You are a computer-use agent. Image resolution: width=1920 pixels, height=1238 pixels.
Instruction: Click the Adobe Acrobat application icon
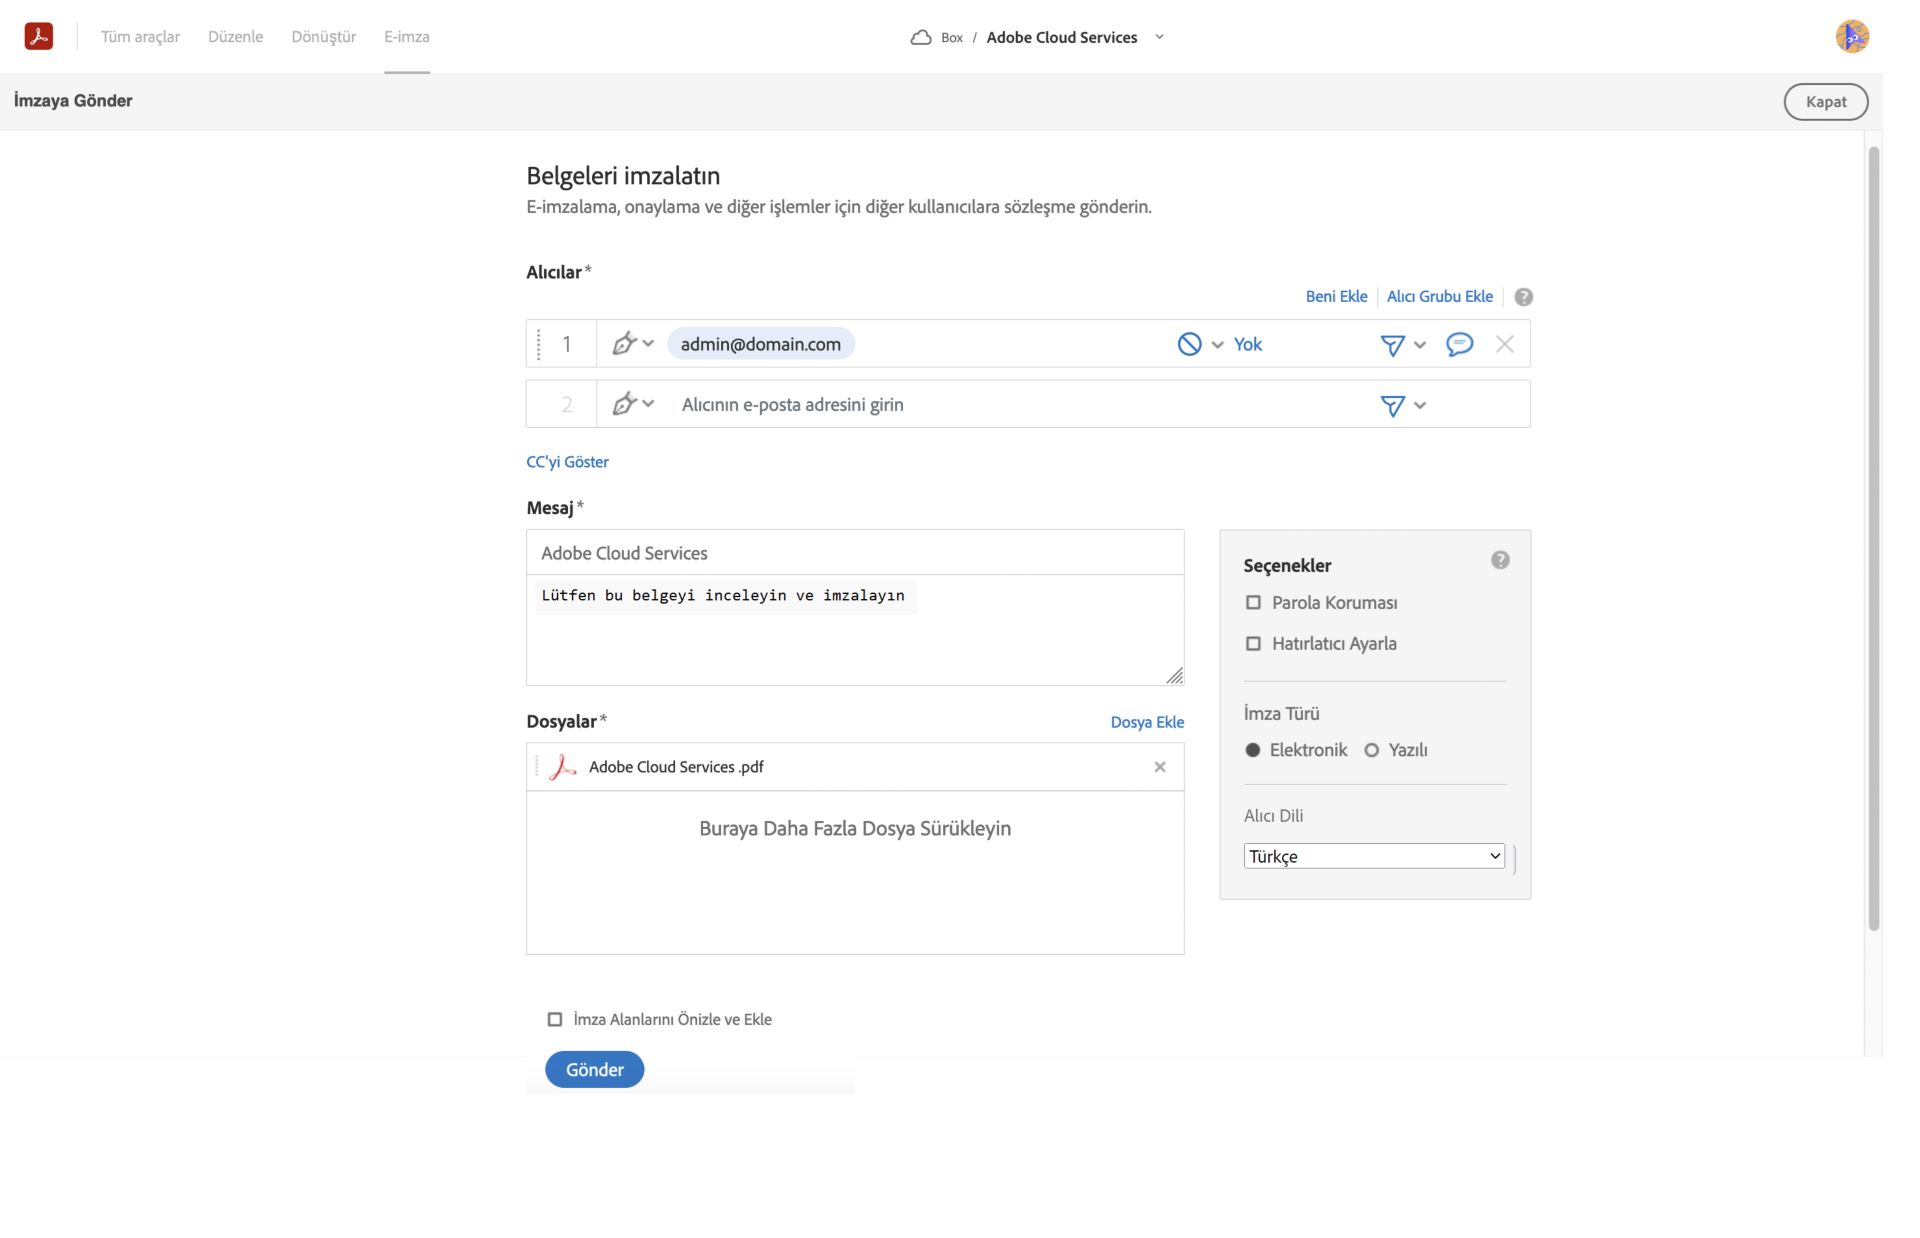click(x=38, y=35)
